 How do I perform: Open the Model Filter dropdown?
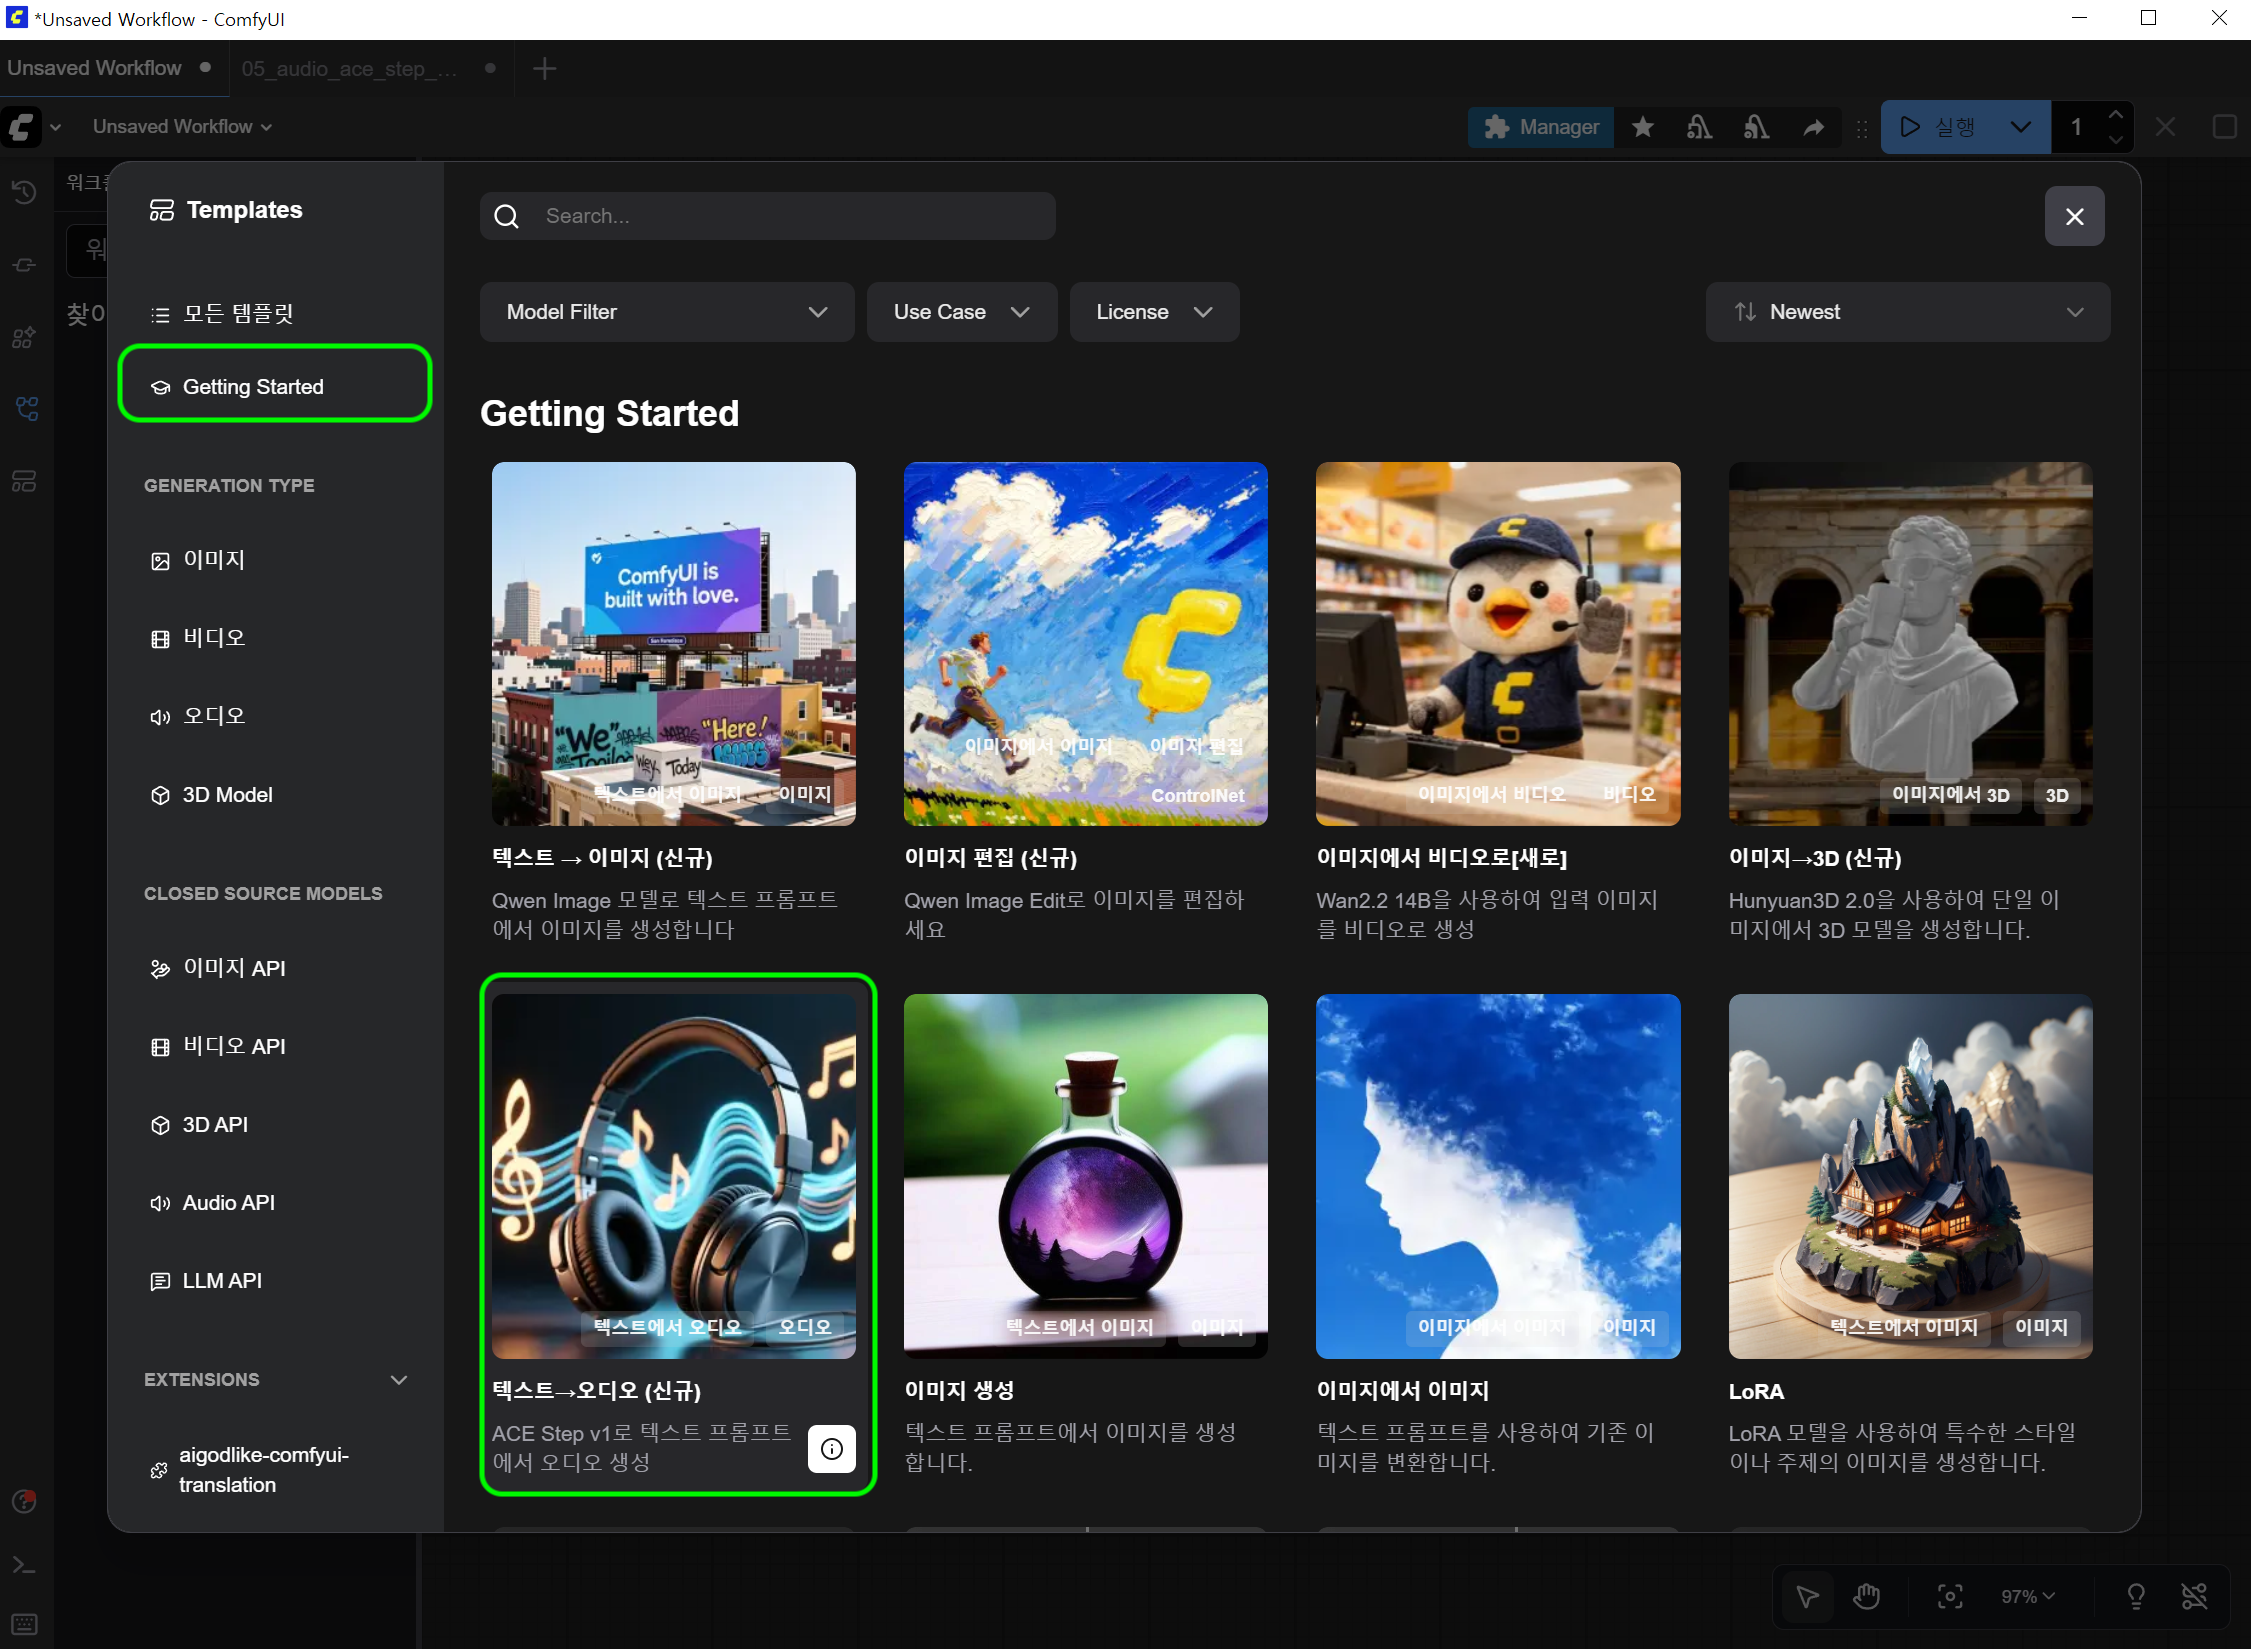click(666, 312)
